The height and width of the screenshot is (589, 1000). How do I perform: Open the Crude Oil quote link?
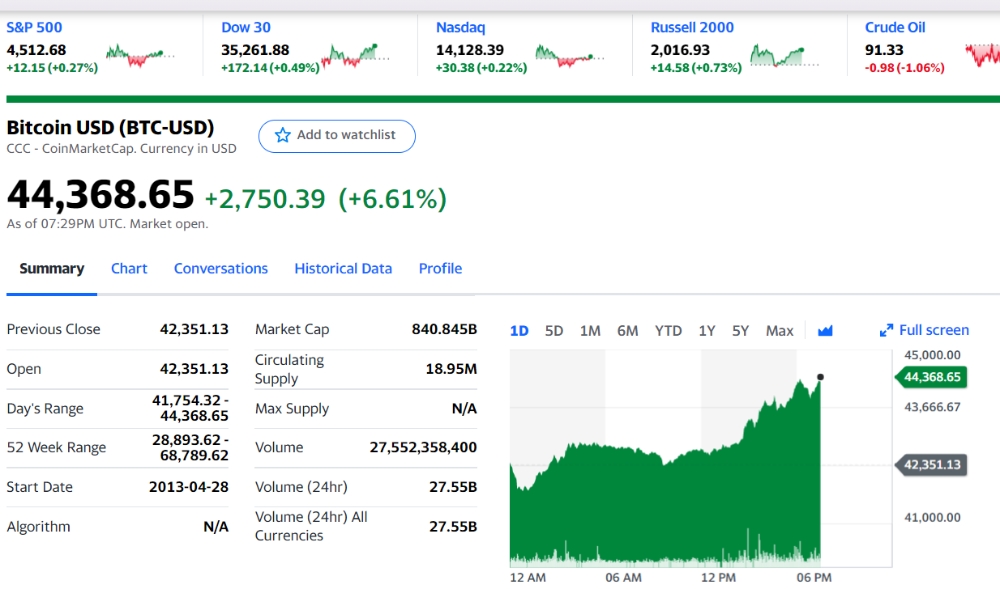click(x=895, y=27)
